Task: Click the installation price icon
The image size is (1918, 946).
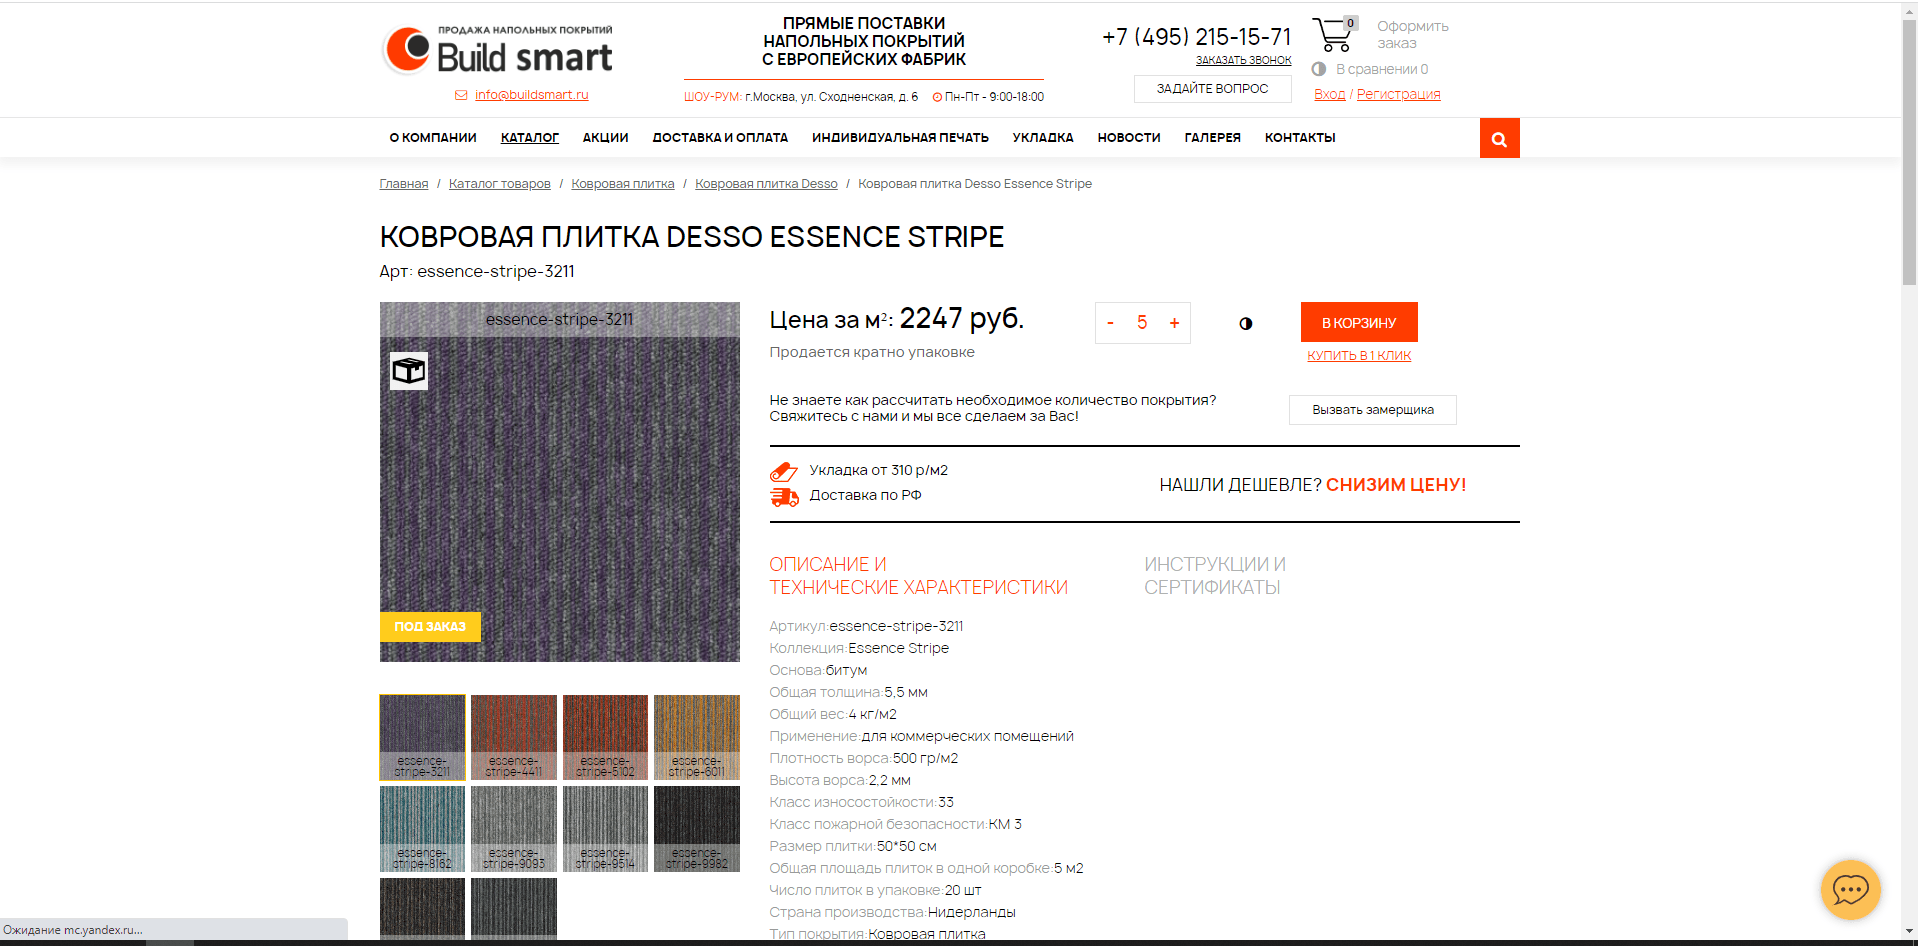Action: click(x=784, y=471)
